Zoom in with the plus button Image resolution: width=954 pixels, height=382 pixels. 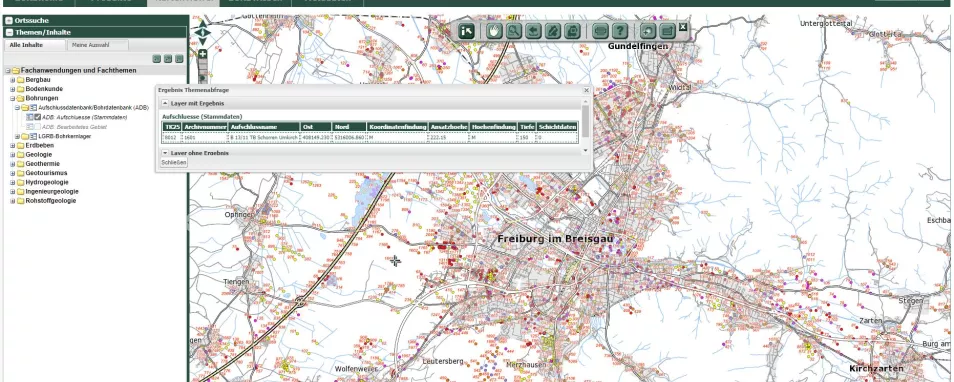203,54
